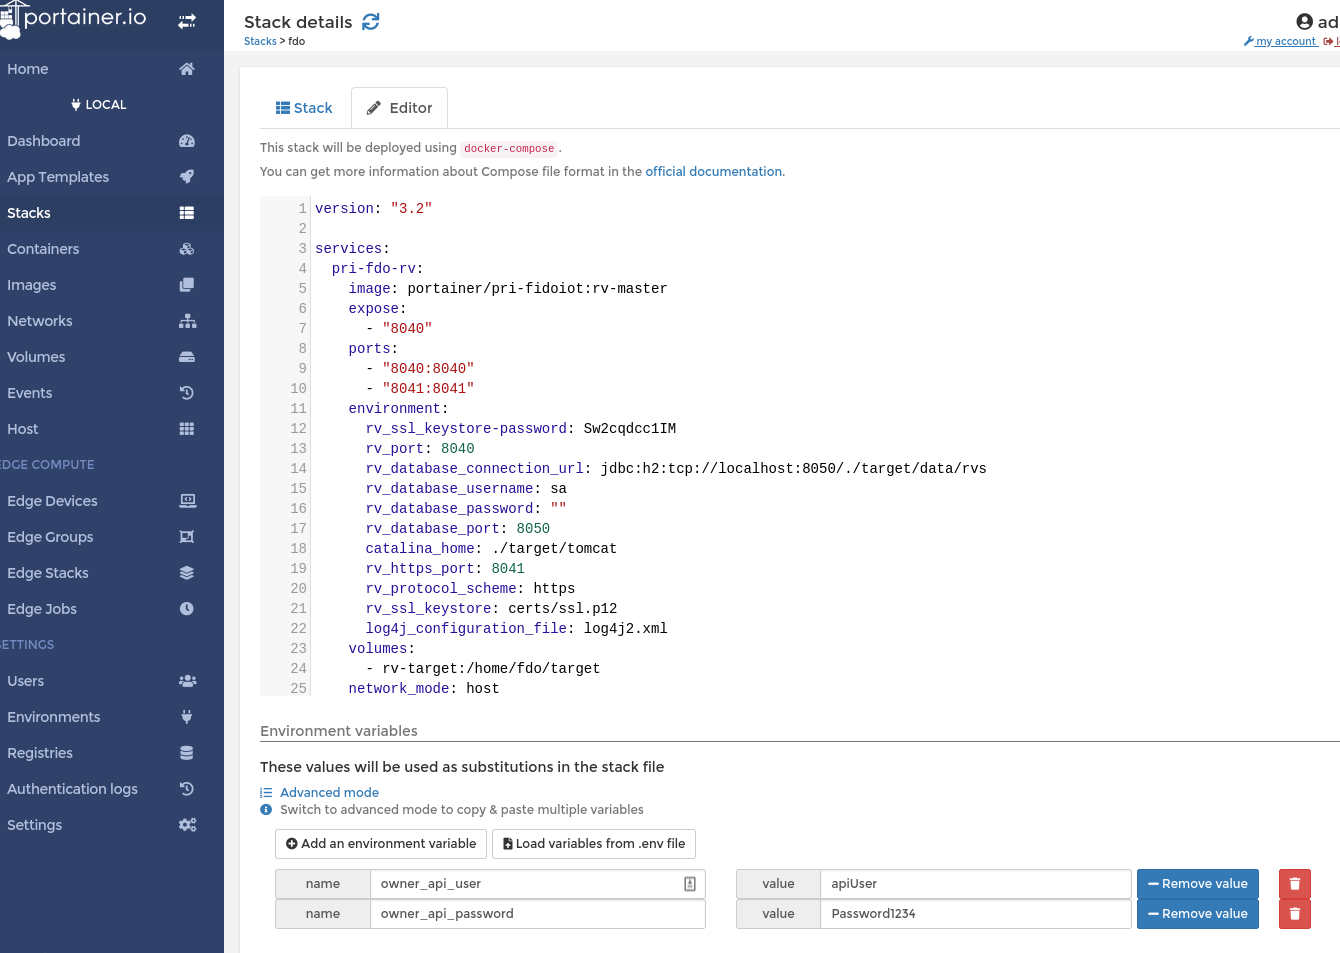This screenshot has height=953, width=1340.
Task: Toggle the sidebar collapse arrows icon
Action: [x=187, y=21]
